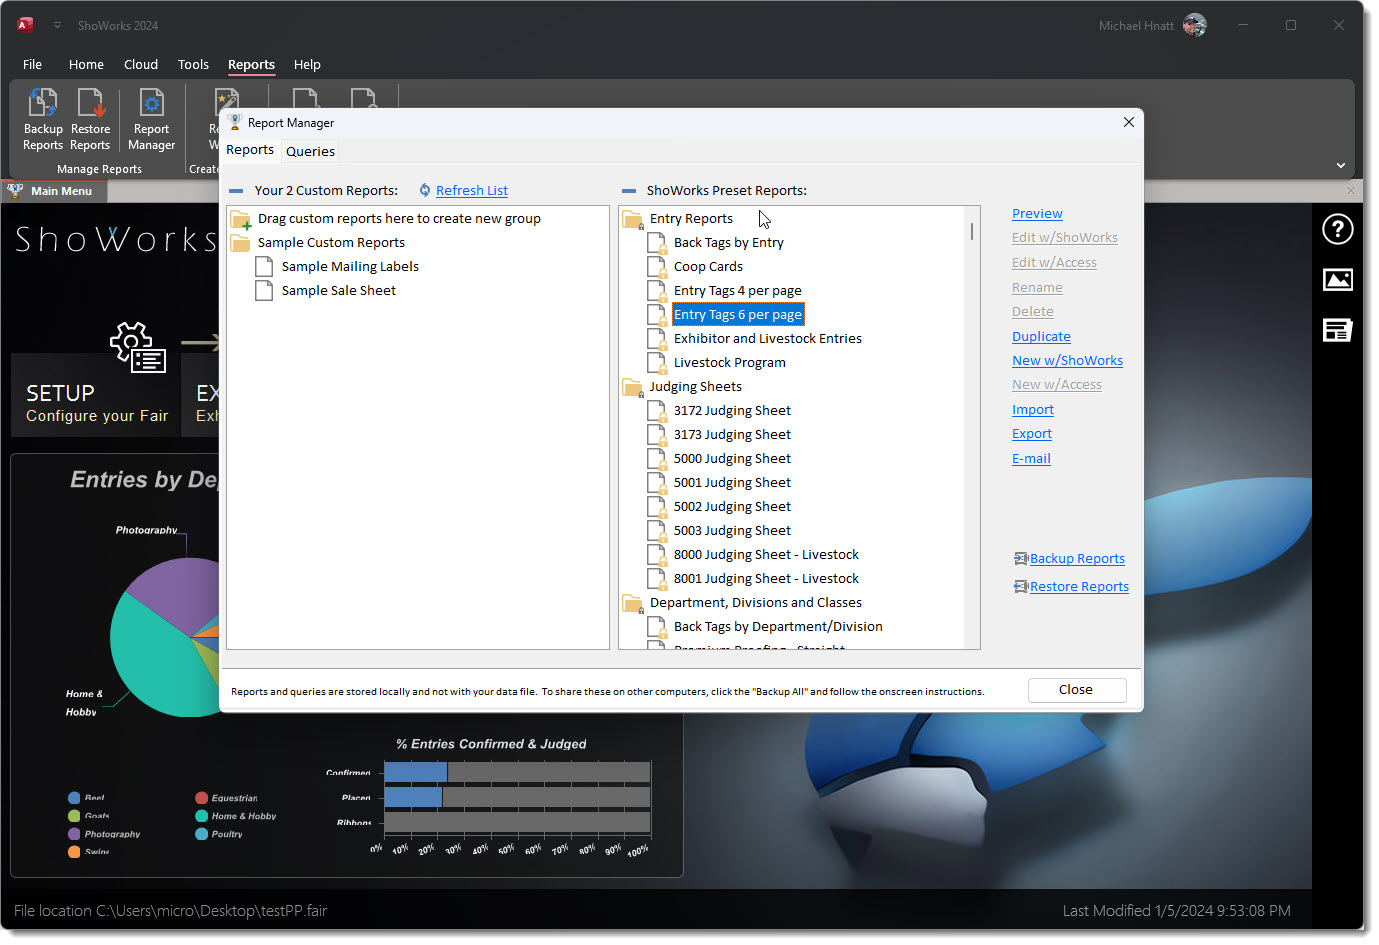Click the Entry Reports folder icon

coord(632,219)
